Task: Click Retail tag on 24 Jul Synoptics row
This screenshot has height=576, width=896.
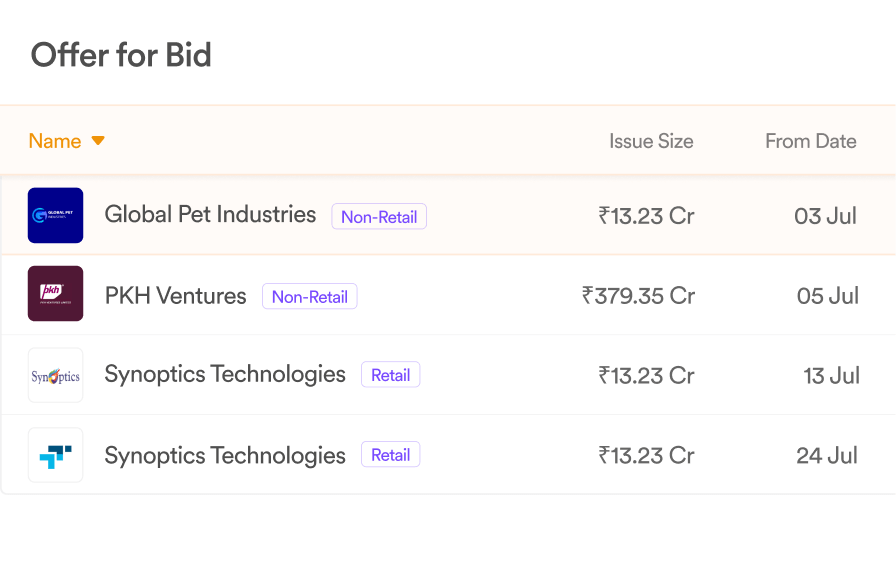Action: click(x=391, y=455)
